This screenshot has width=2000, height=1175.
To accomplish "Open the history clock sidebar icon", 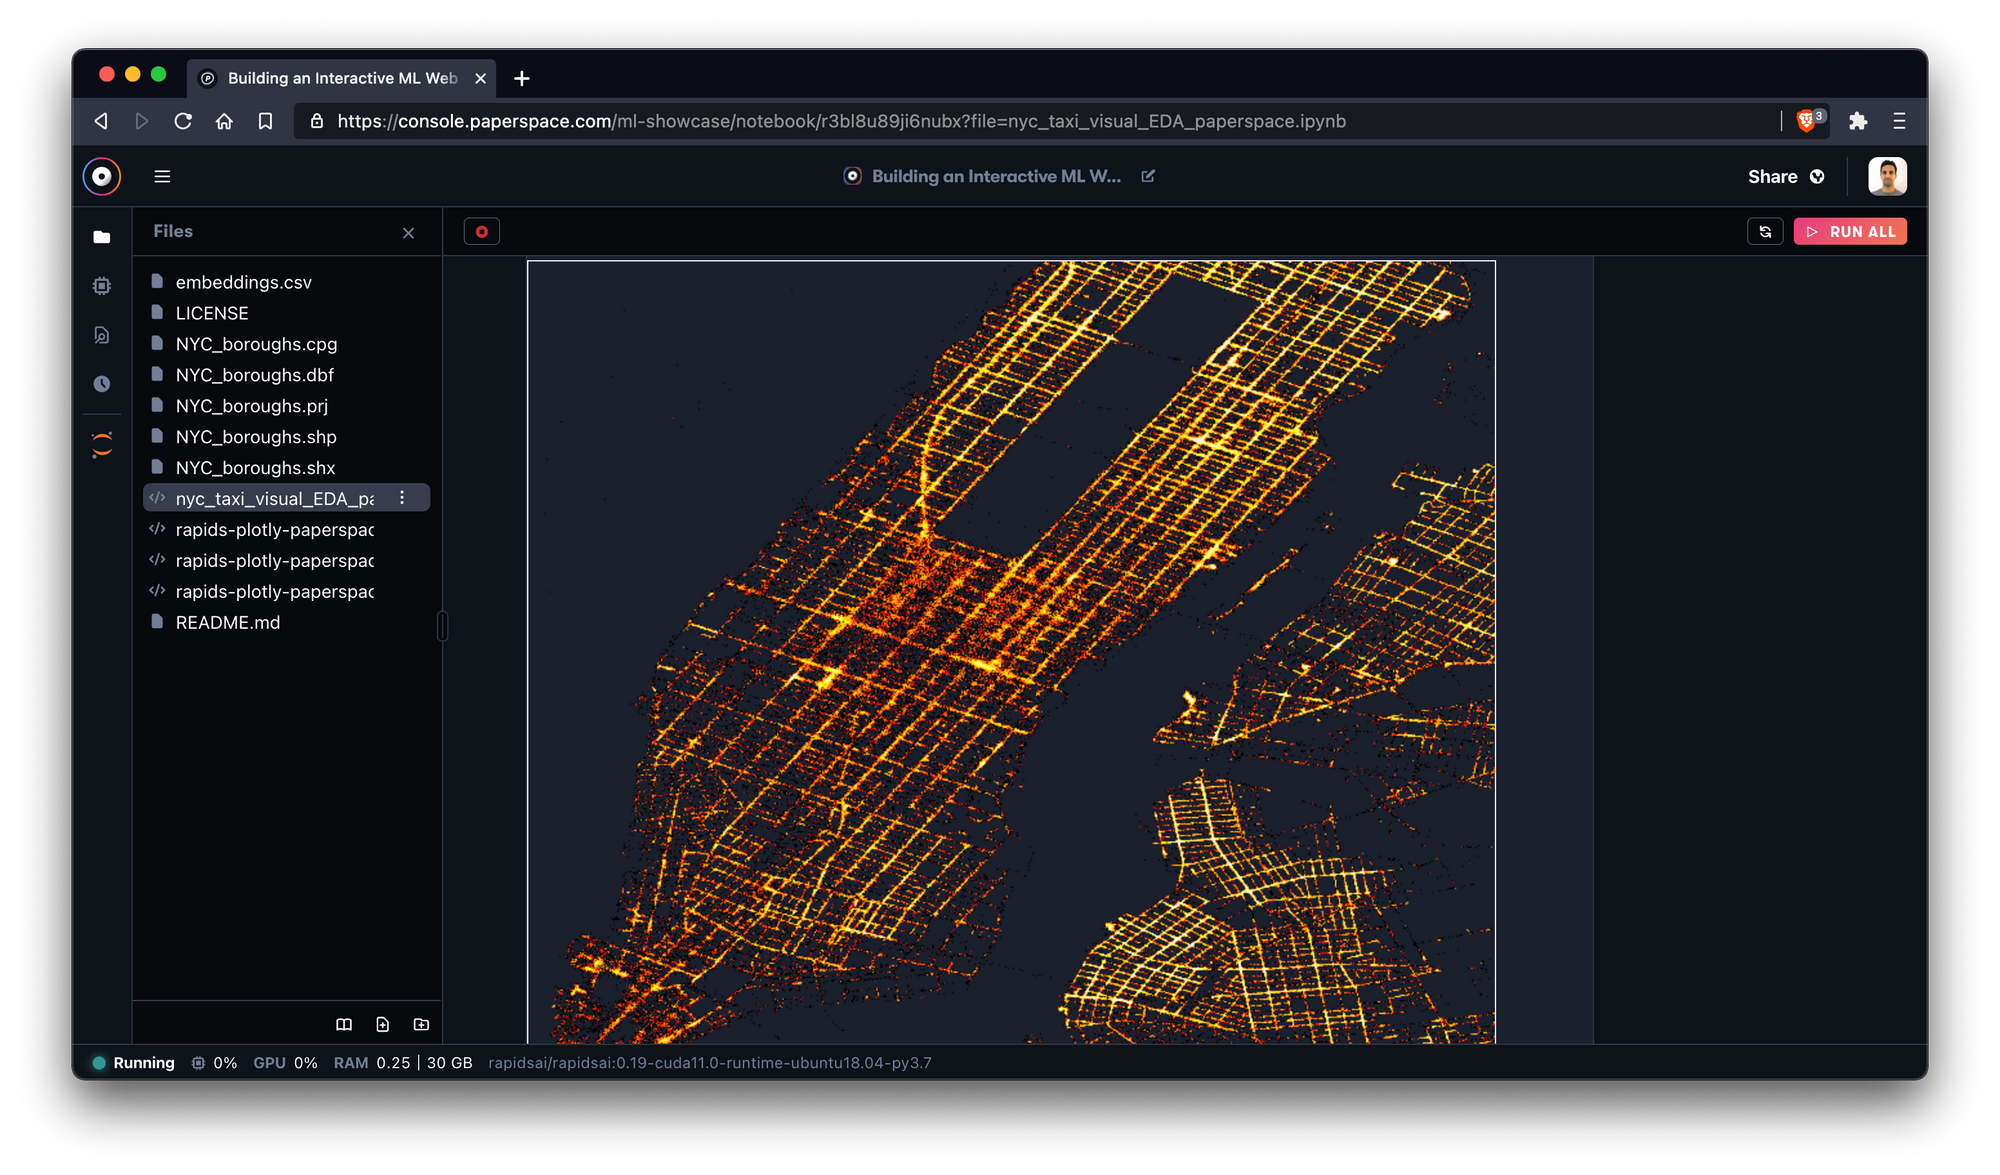I will [x=101, y=384].
